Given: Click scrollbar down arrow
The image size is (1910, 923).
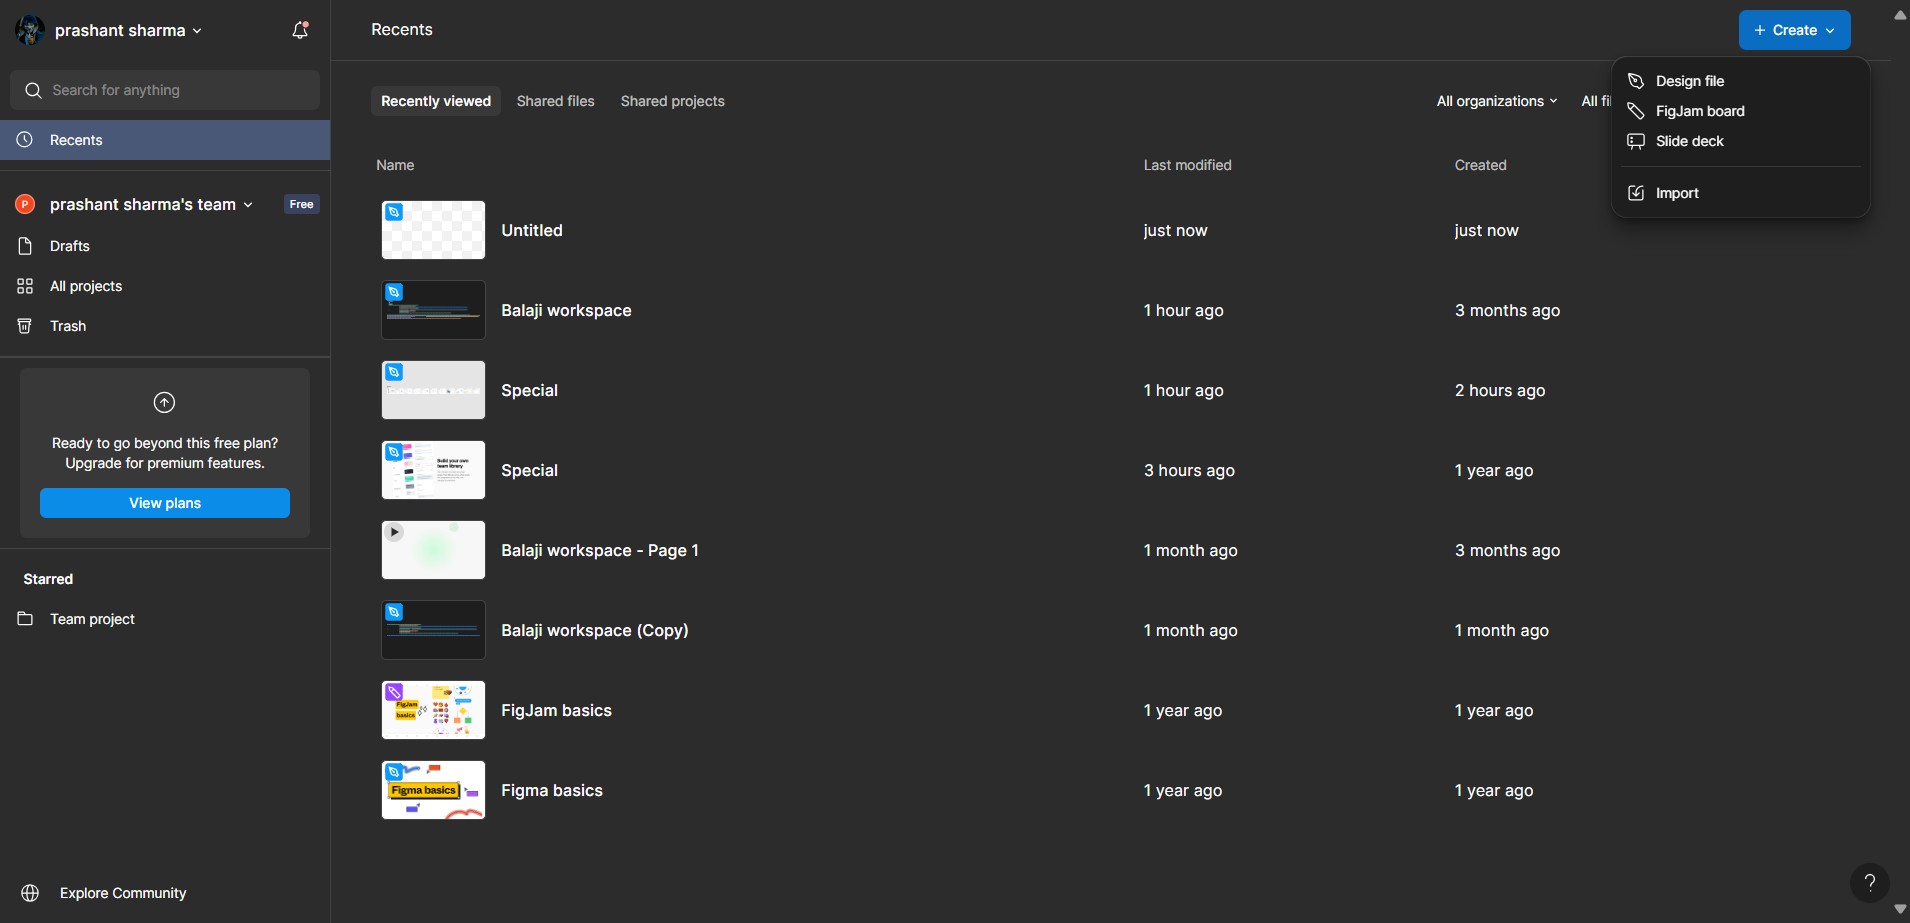Looking at the screenshot, I should pyautogui.click(x=1900, y=909).
